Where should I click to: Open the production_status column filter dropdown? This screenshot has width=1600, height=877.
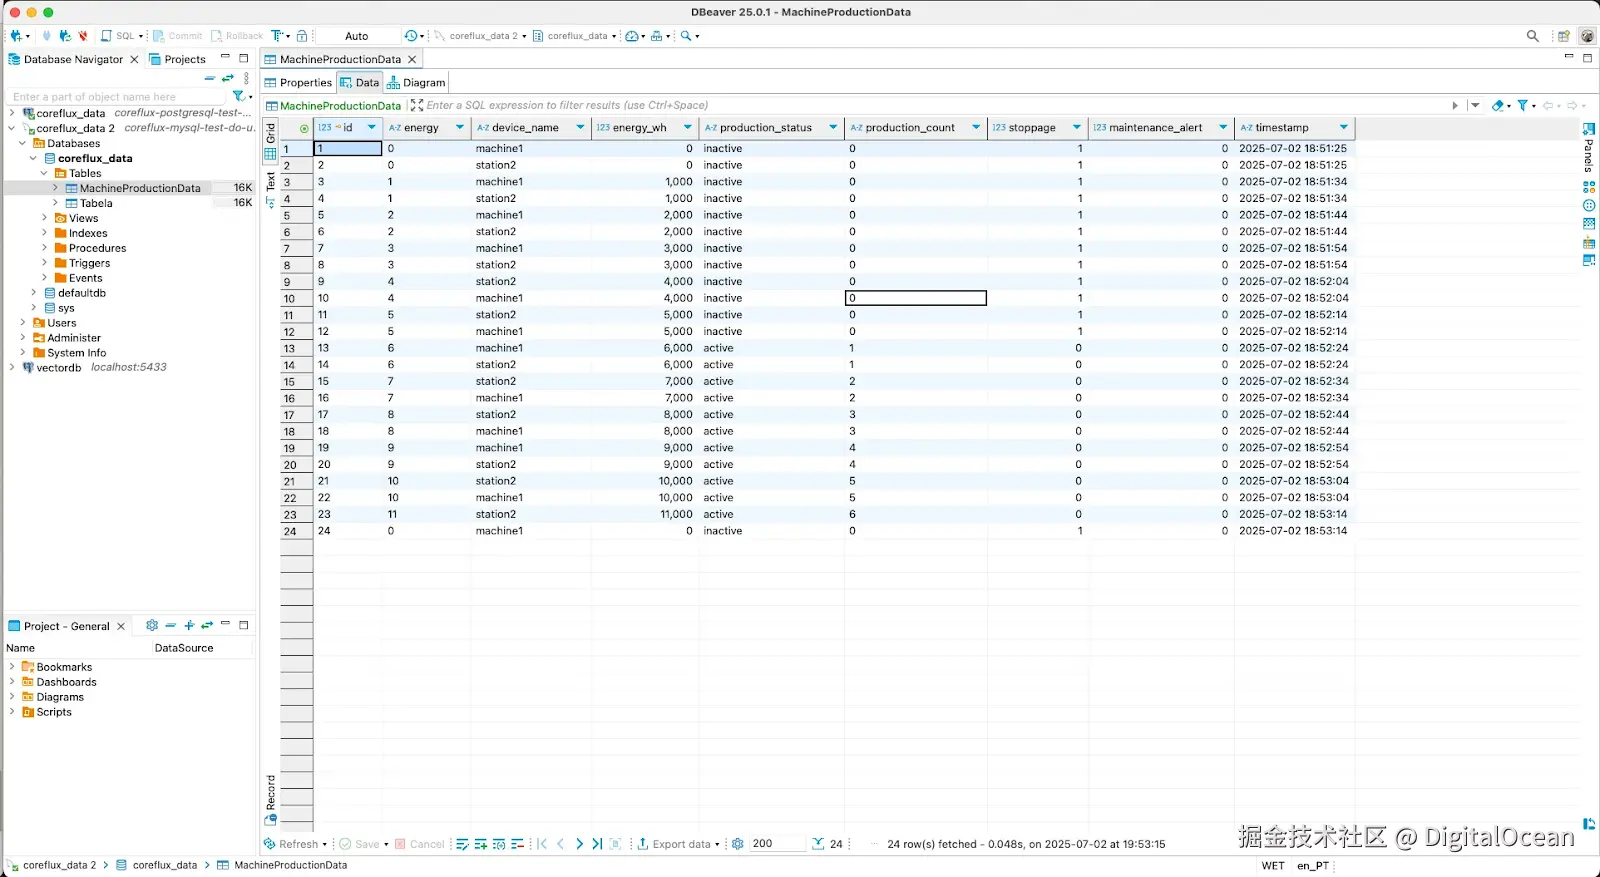pyautogui.click(x=833, y=128)
